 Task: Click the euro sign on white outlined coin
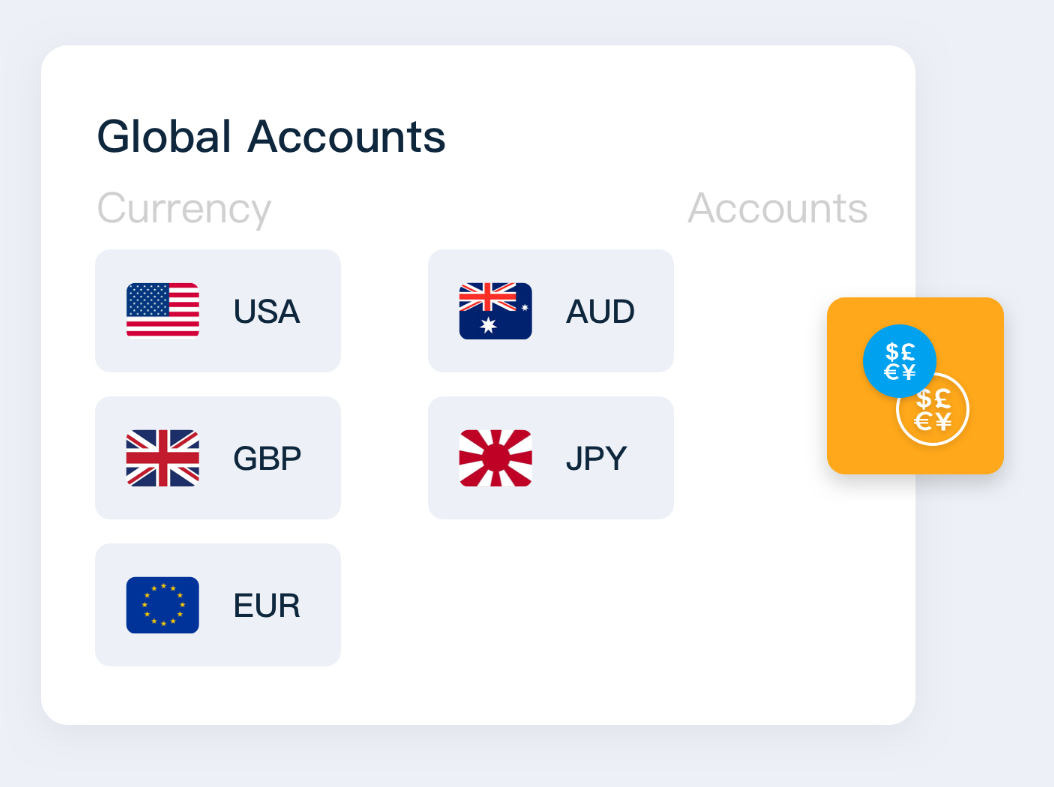click(924, 421)
